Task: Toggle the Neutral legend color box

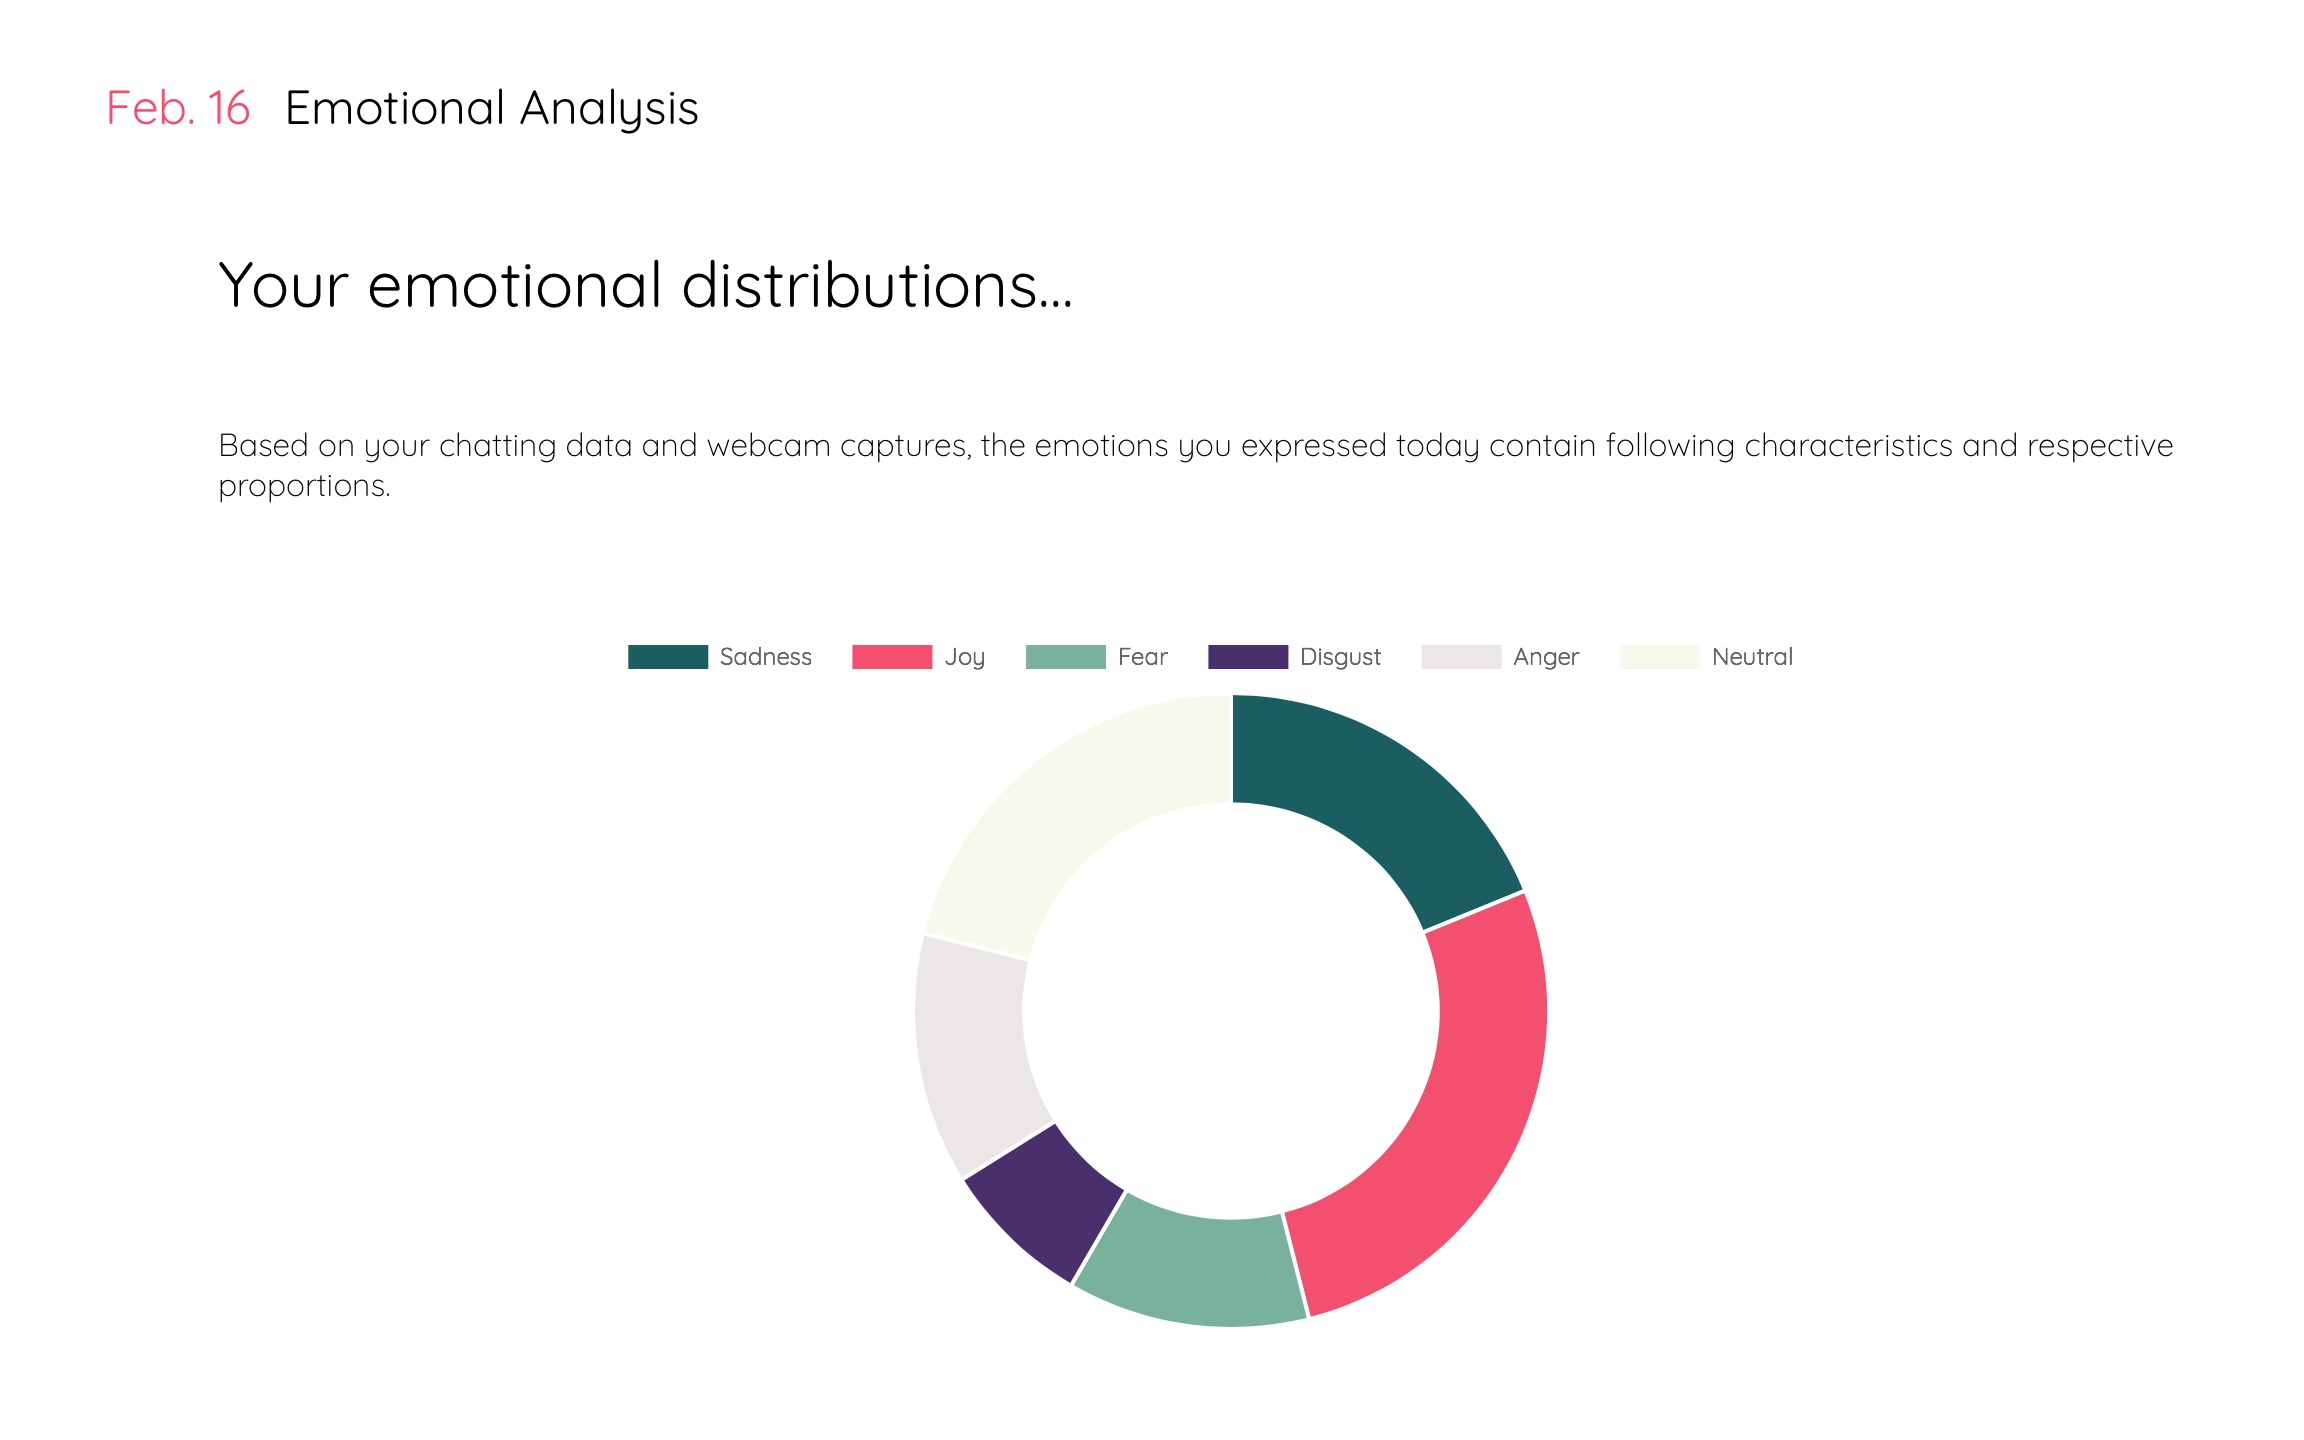Action: (1660, 657)
